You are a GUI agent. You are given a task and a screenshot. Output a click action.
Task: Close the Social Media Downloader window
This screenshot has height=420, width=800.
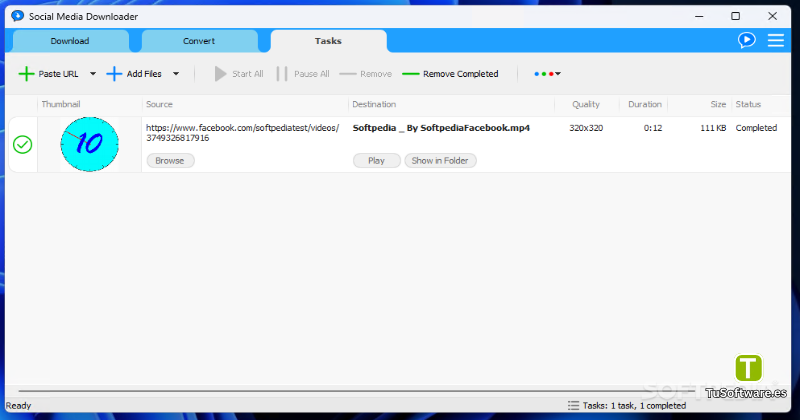772,16
